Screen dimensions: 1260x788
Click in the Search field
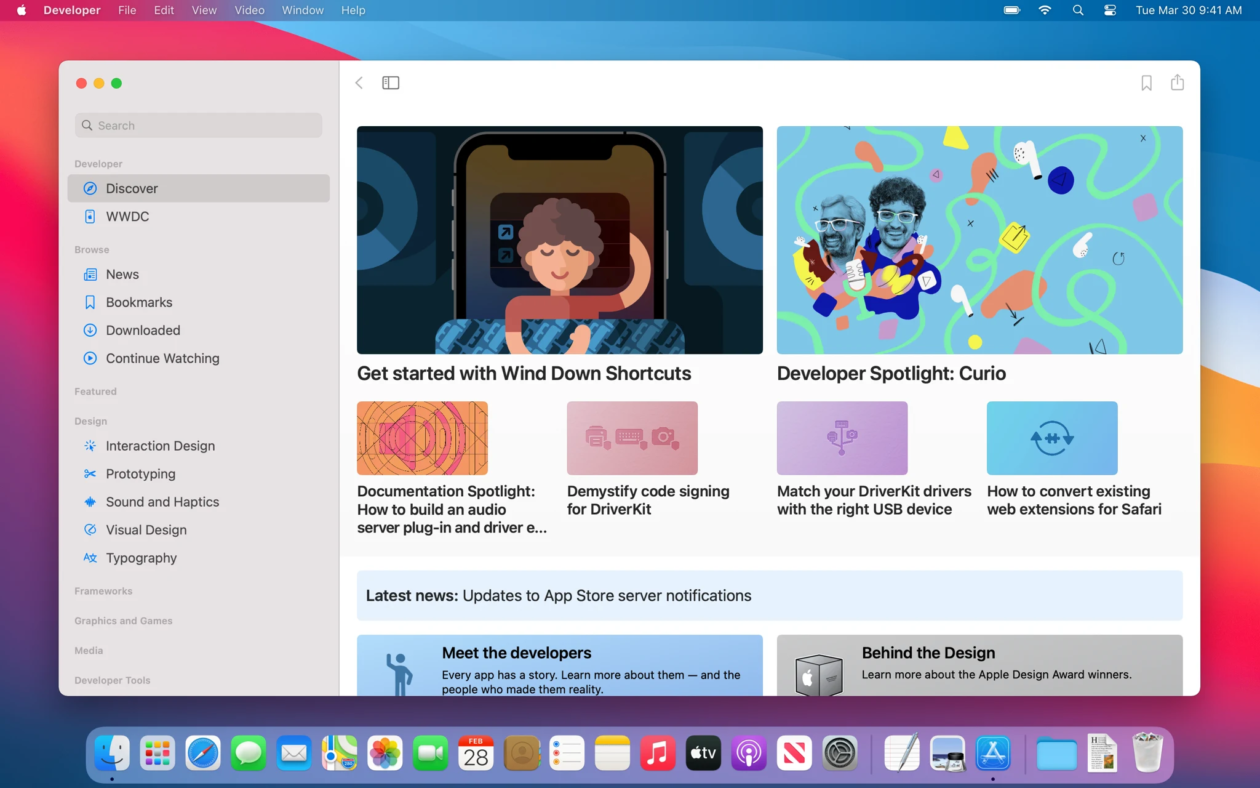click(197, 125)
